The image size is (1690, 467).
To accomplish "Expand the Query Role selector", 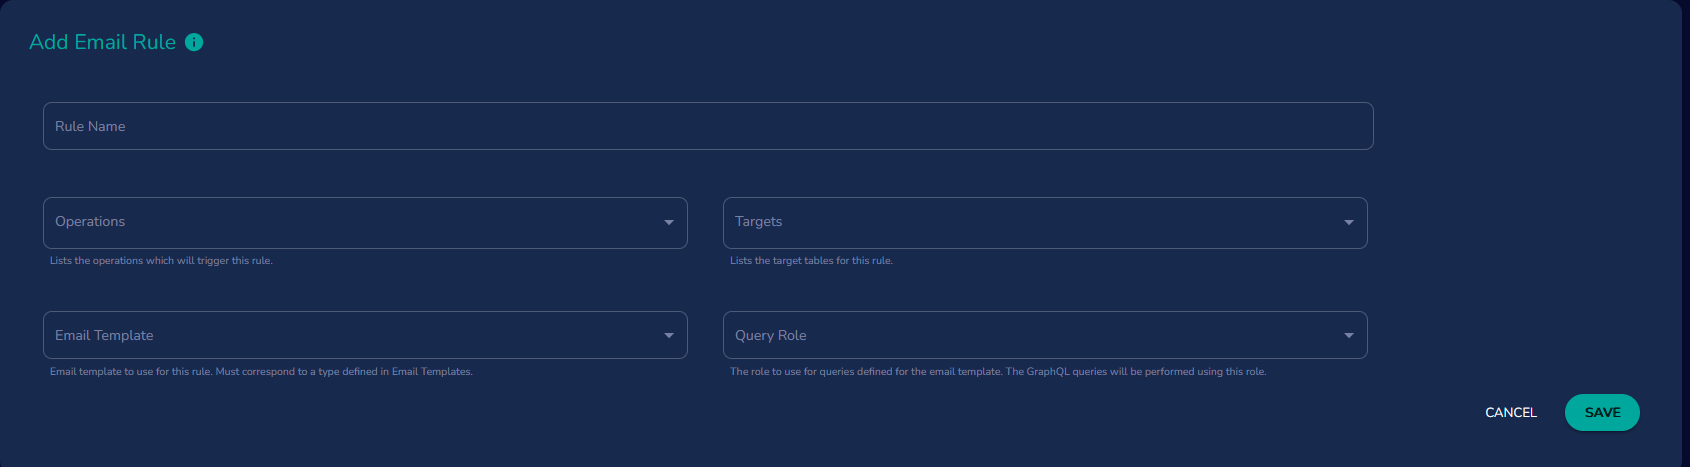I will (1044, 335).
